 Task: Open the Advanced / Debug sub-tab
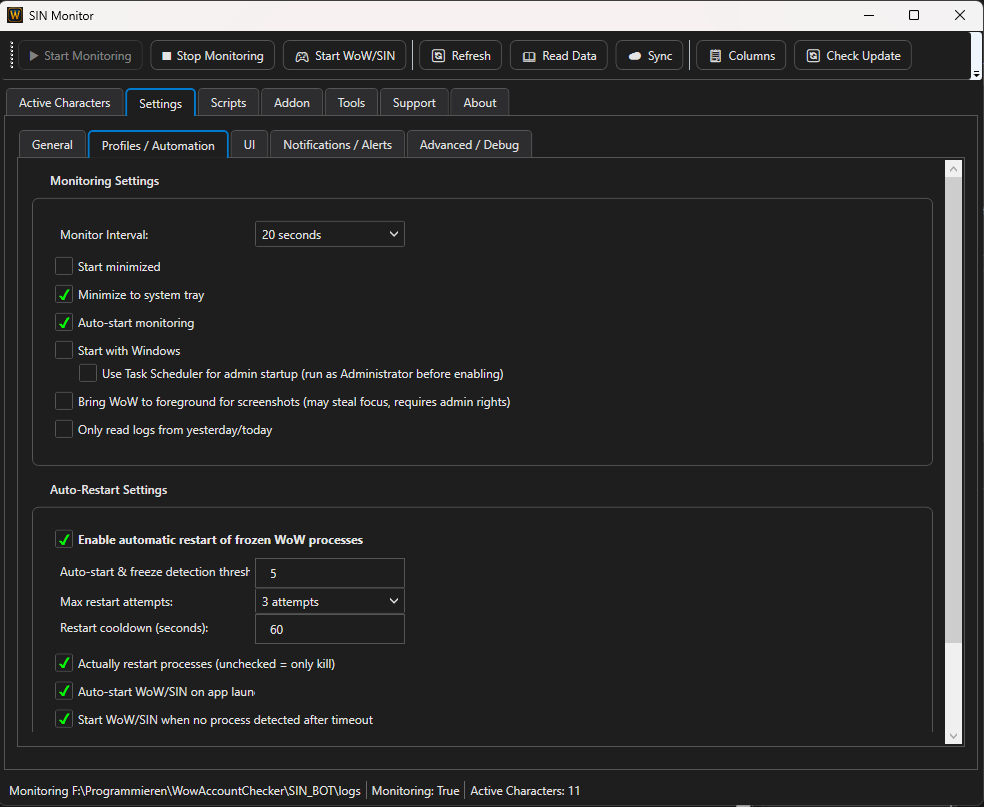[469, 145]
